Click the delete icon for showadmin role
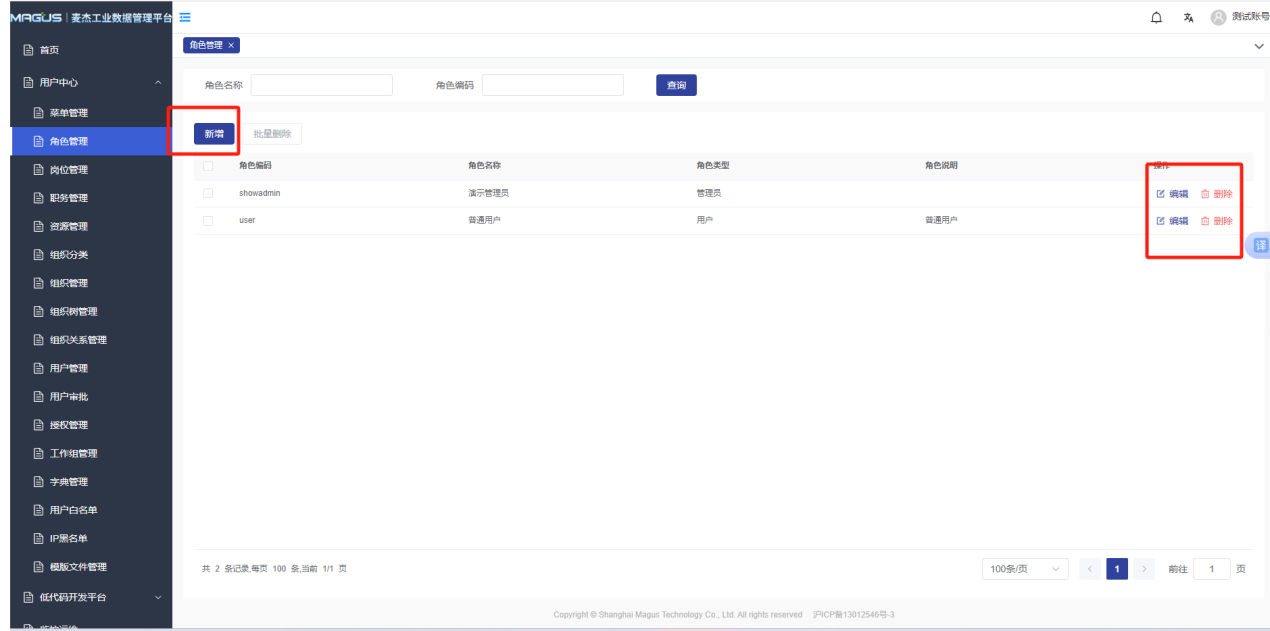 (x=1205, y=194)
